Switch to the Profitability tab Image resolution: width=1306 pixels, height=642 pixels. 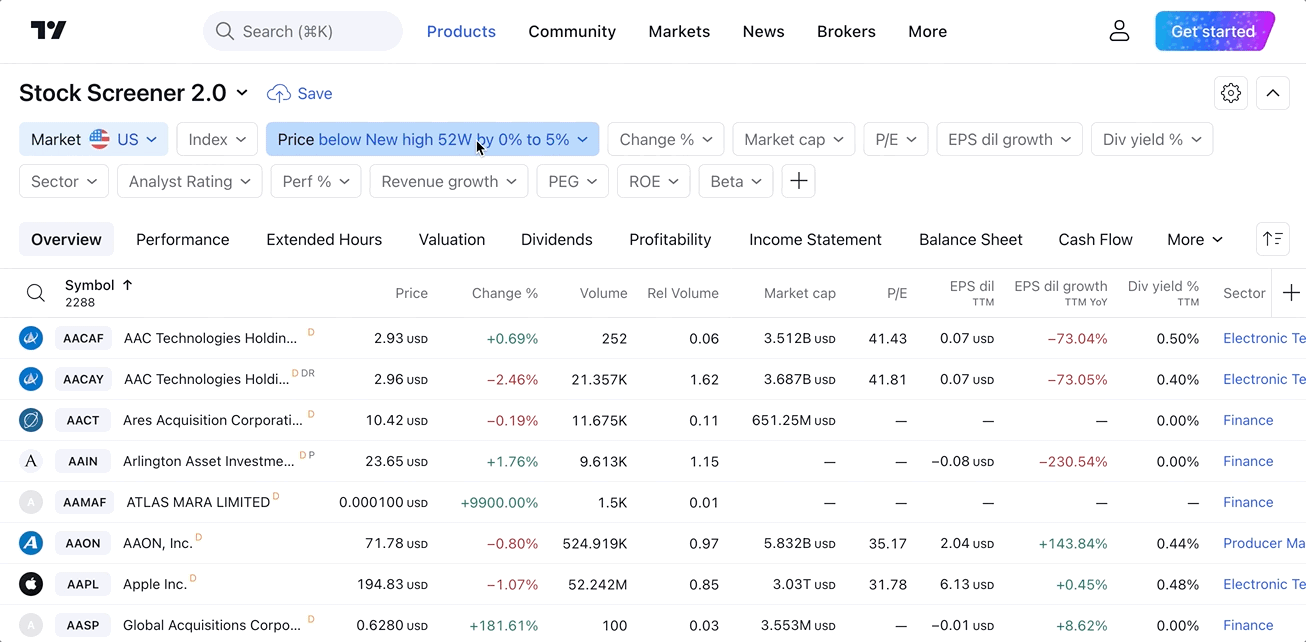click(x=670, y=239)
